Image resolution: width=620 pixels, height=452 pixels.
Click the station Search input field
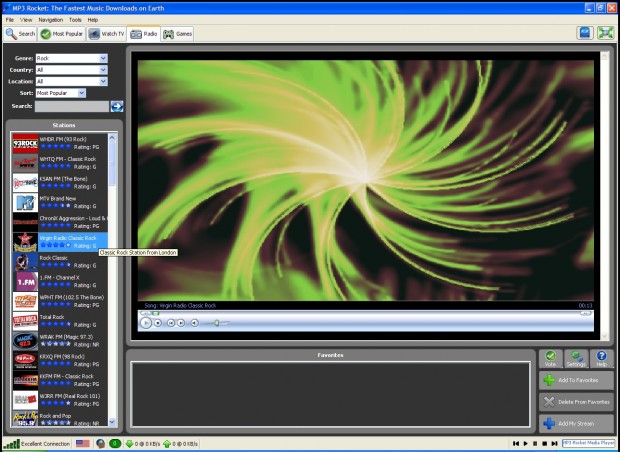click(x=72, y=106)
